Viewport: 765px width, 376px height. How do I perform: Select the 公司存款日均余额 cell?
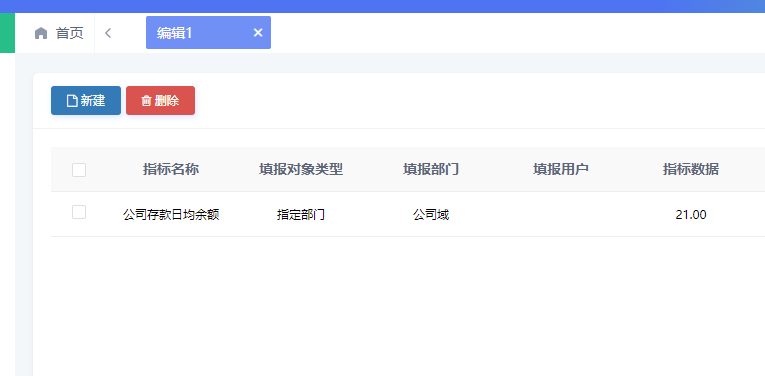tap(171, 215)
